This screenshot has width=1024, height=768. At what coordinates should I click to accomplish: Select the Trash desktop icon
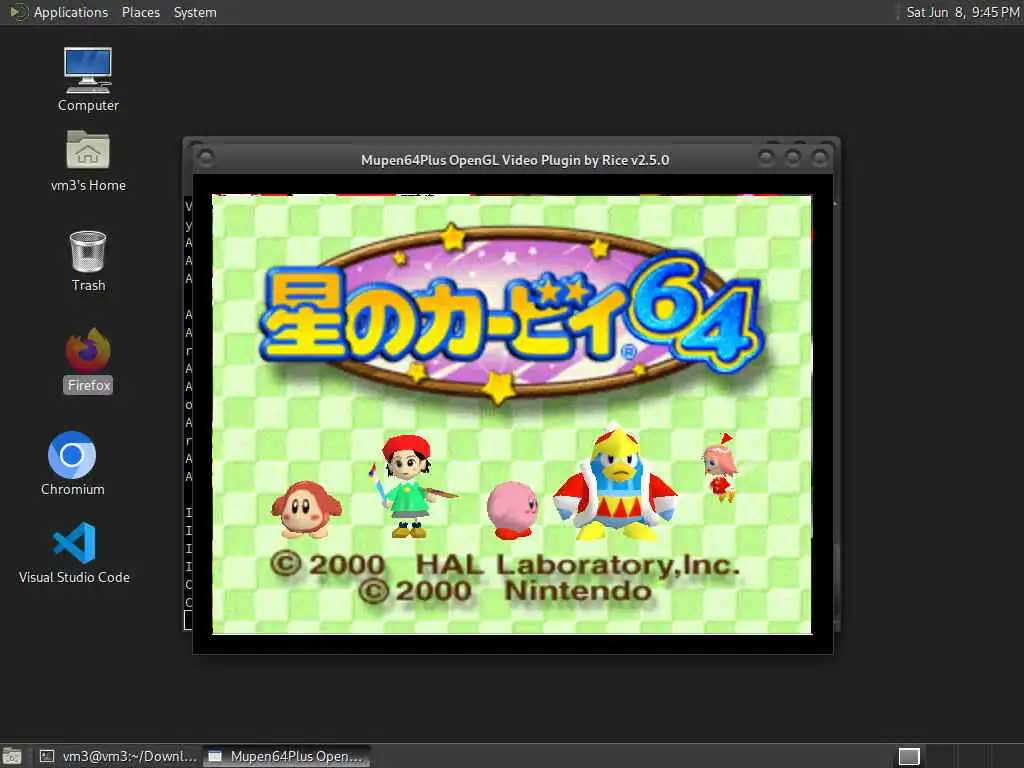click(88, 261)
